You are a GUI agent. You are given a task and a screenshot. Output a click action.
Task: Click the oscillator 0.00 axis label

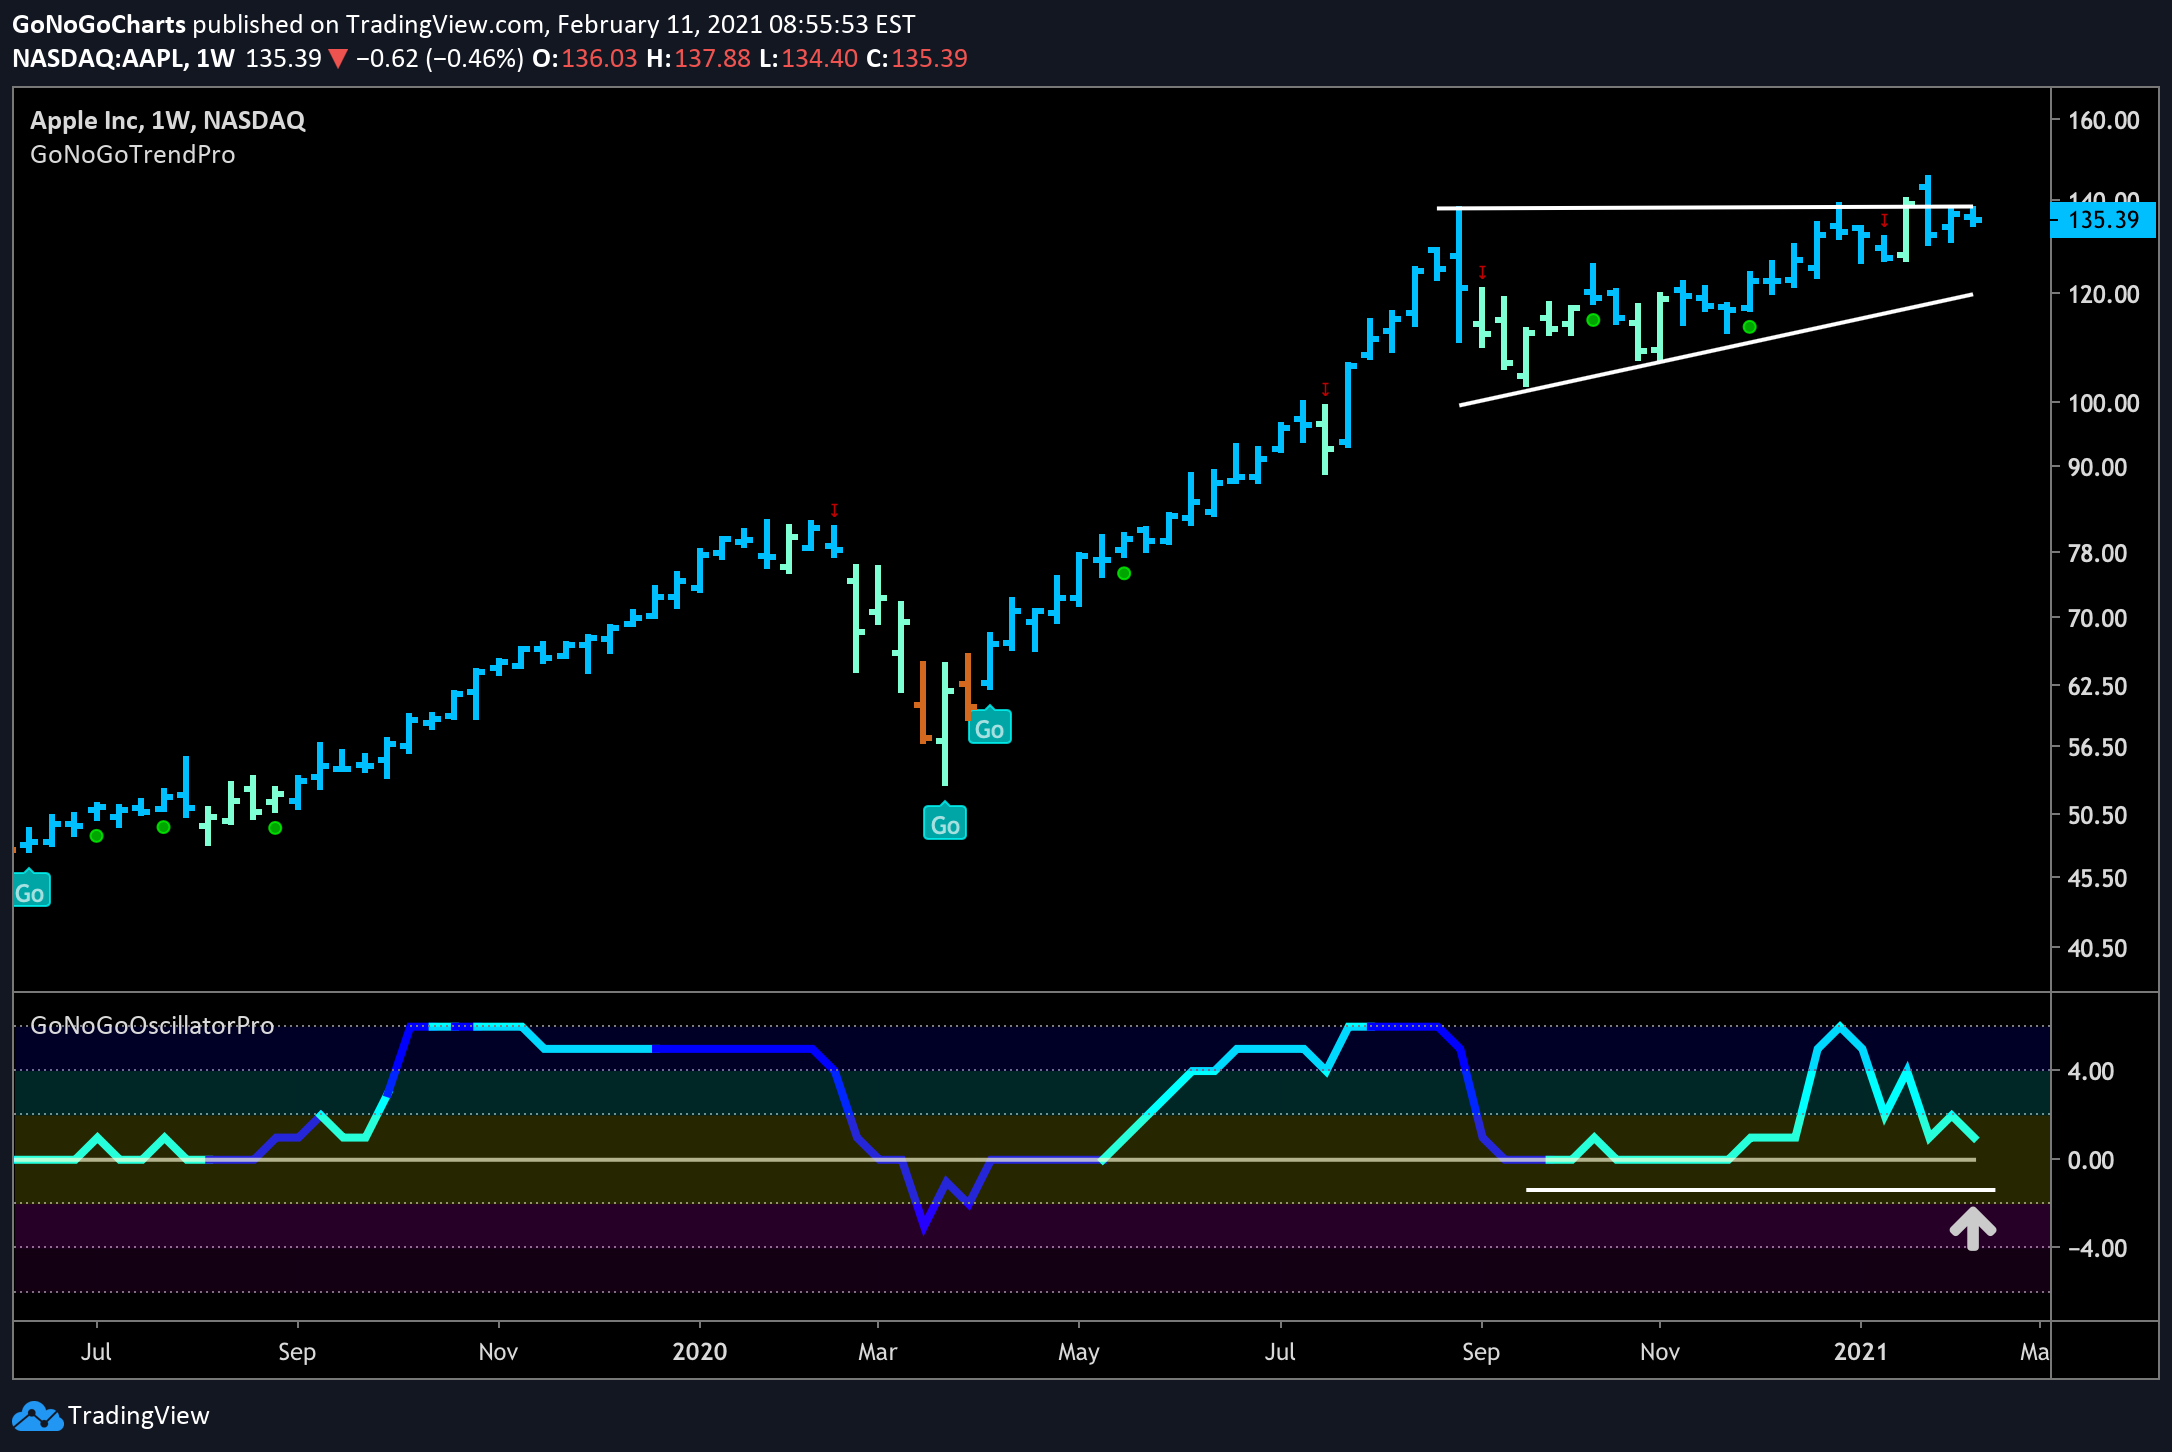(x=2091, y=1161)
